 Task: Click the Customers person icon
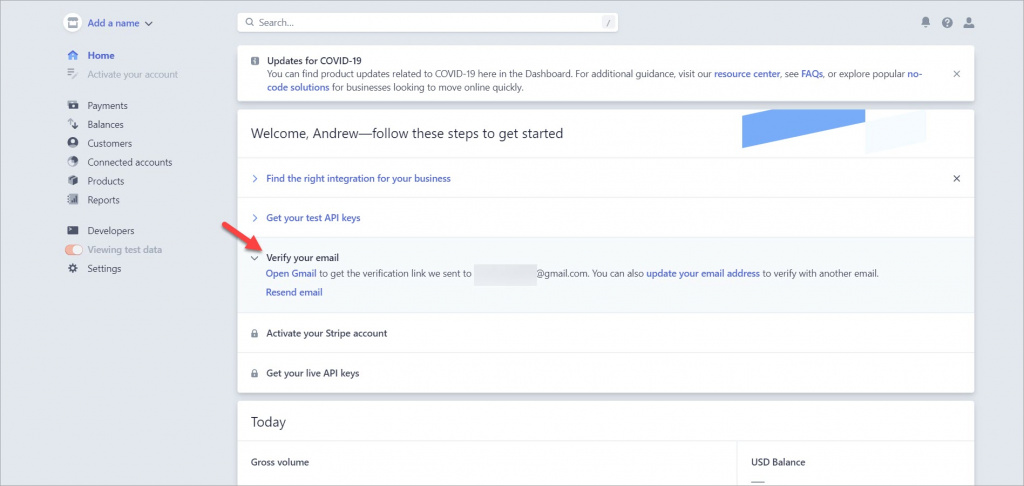coord(73,143)
